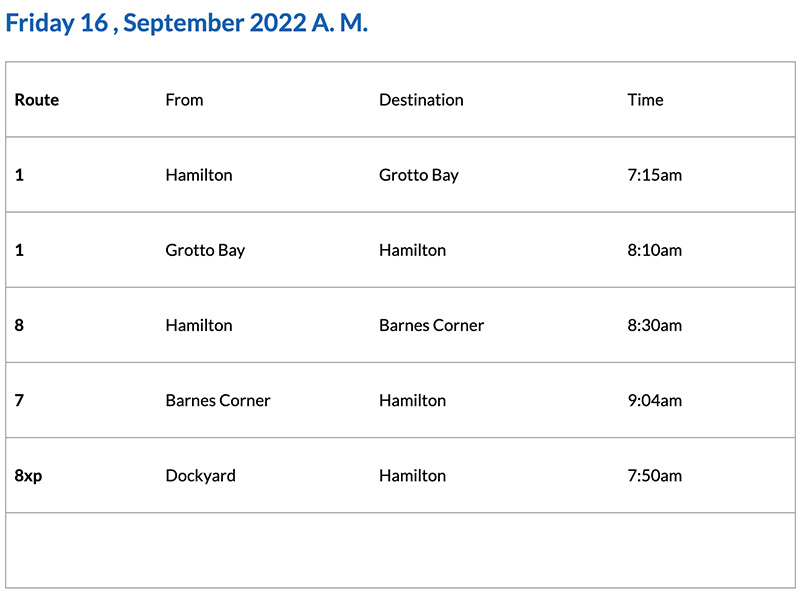Click the 8:30am time cell
This screenshot has height=591, width=800.
654,325
